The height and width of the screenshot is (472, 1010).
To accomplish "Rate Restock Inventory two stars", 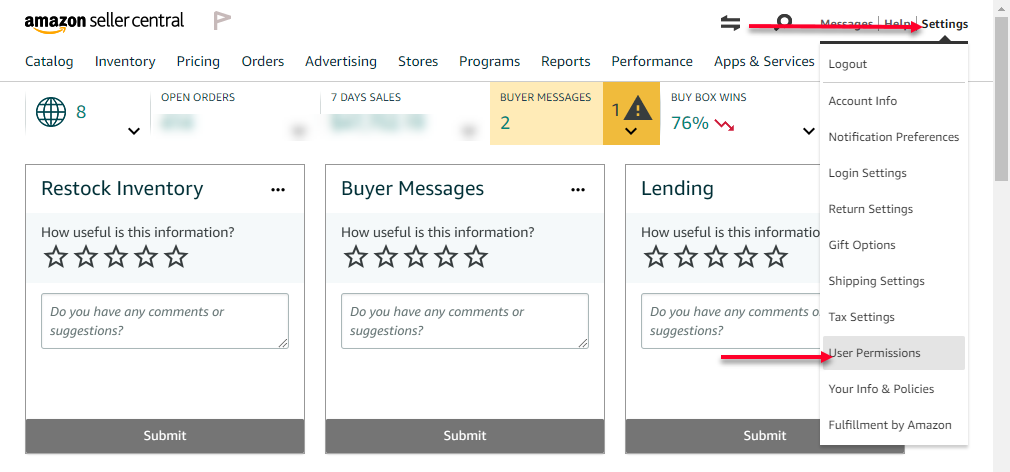I will [x=86, y=257].
